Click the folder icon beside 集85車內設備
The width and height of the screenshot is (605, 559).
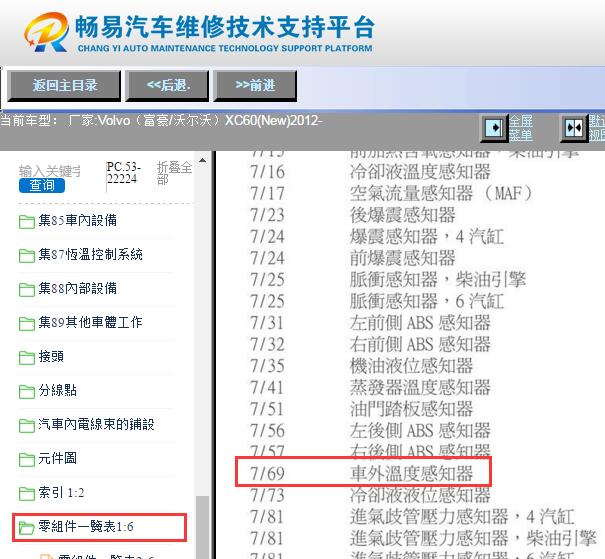(27, 222)
